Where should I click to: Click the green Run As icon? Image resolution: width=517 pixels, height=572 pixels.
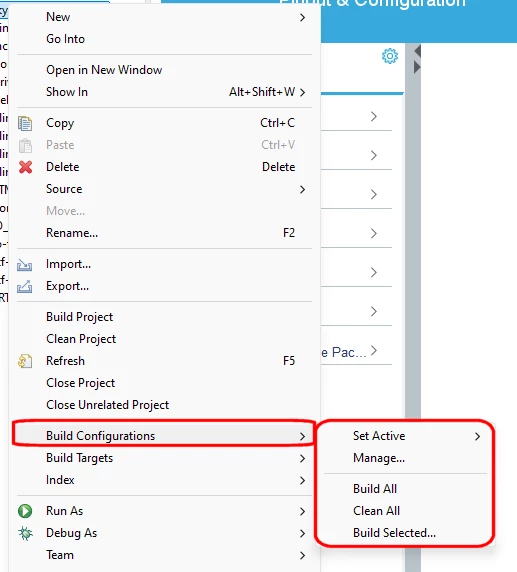(25, 511)
